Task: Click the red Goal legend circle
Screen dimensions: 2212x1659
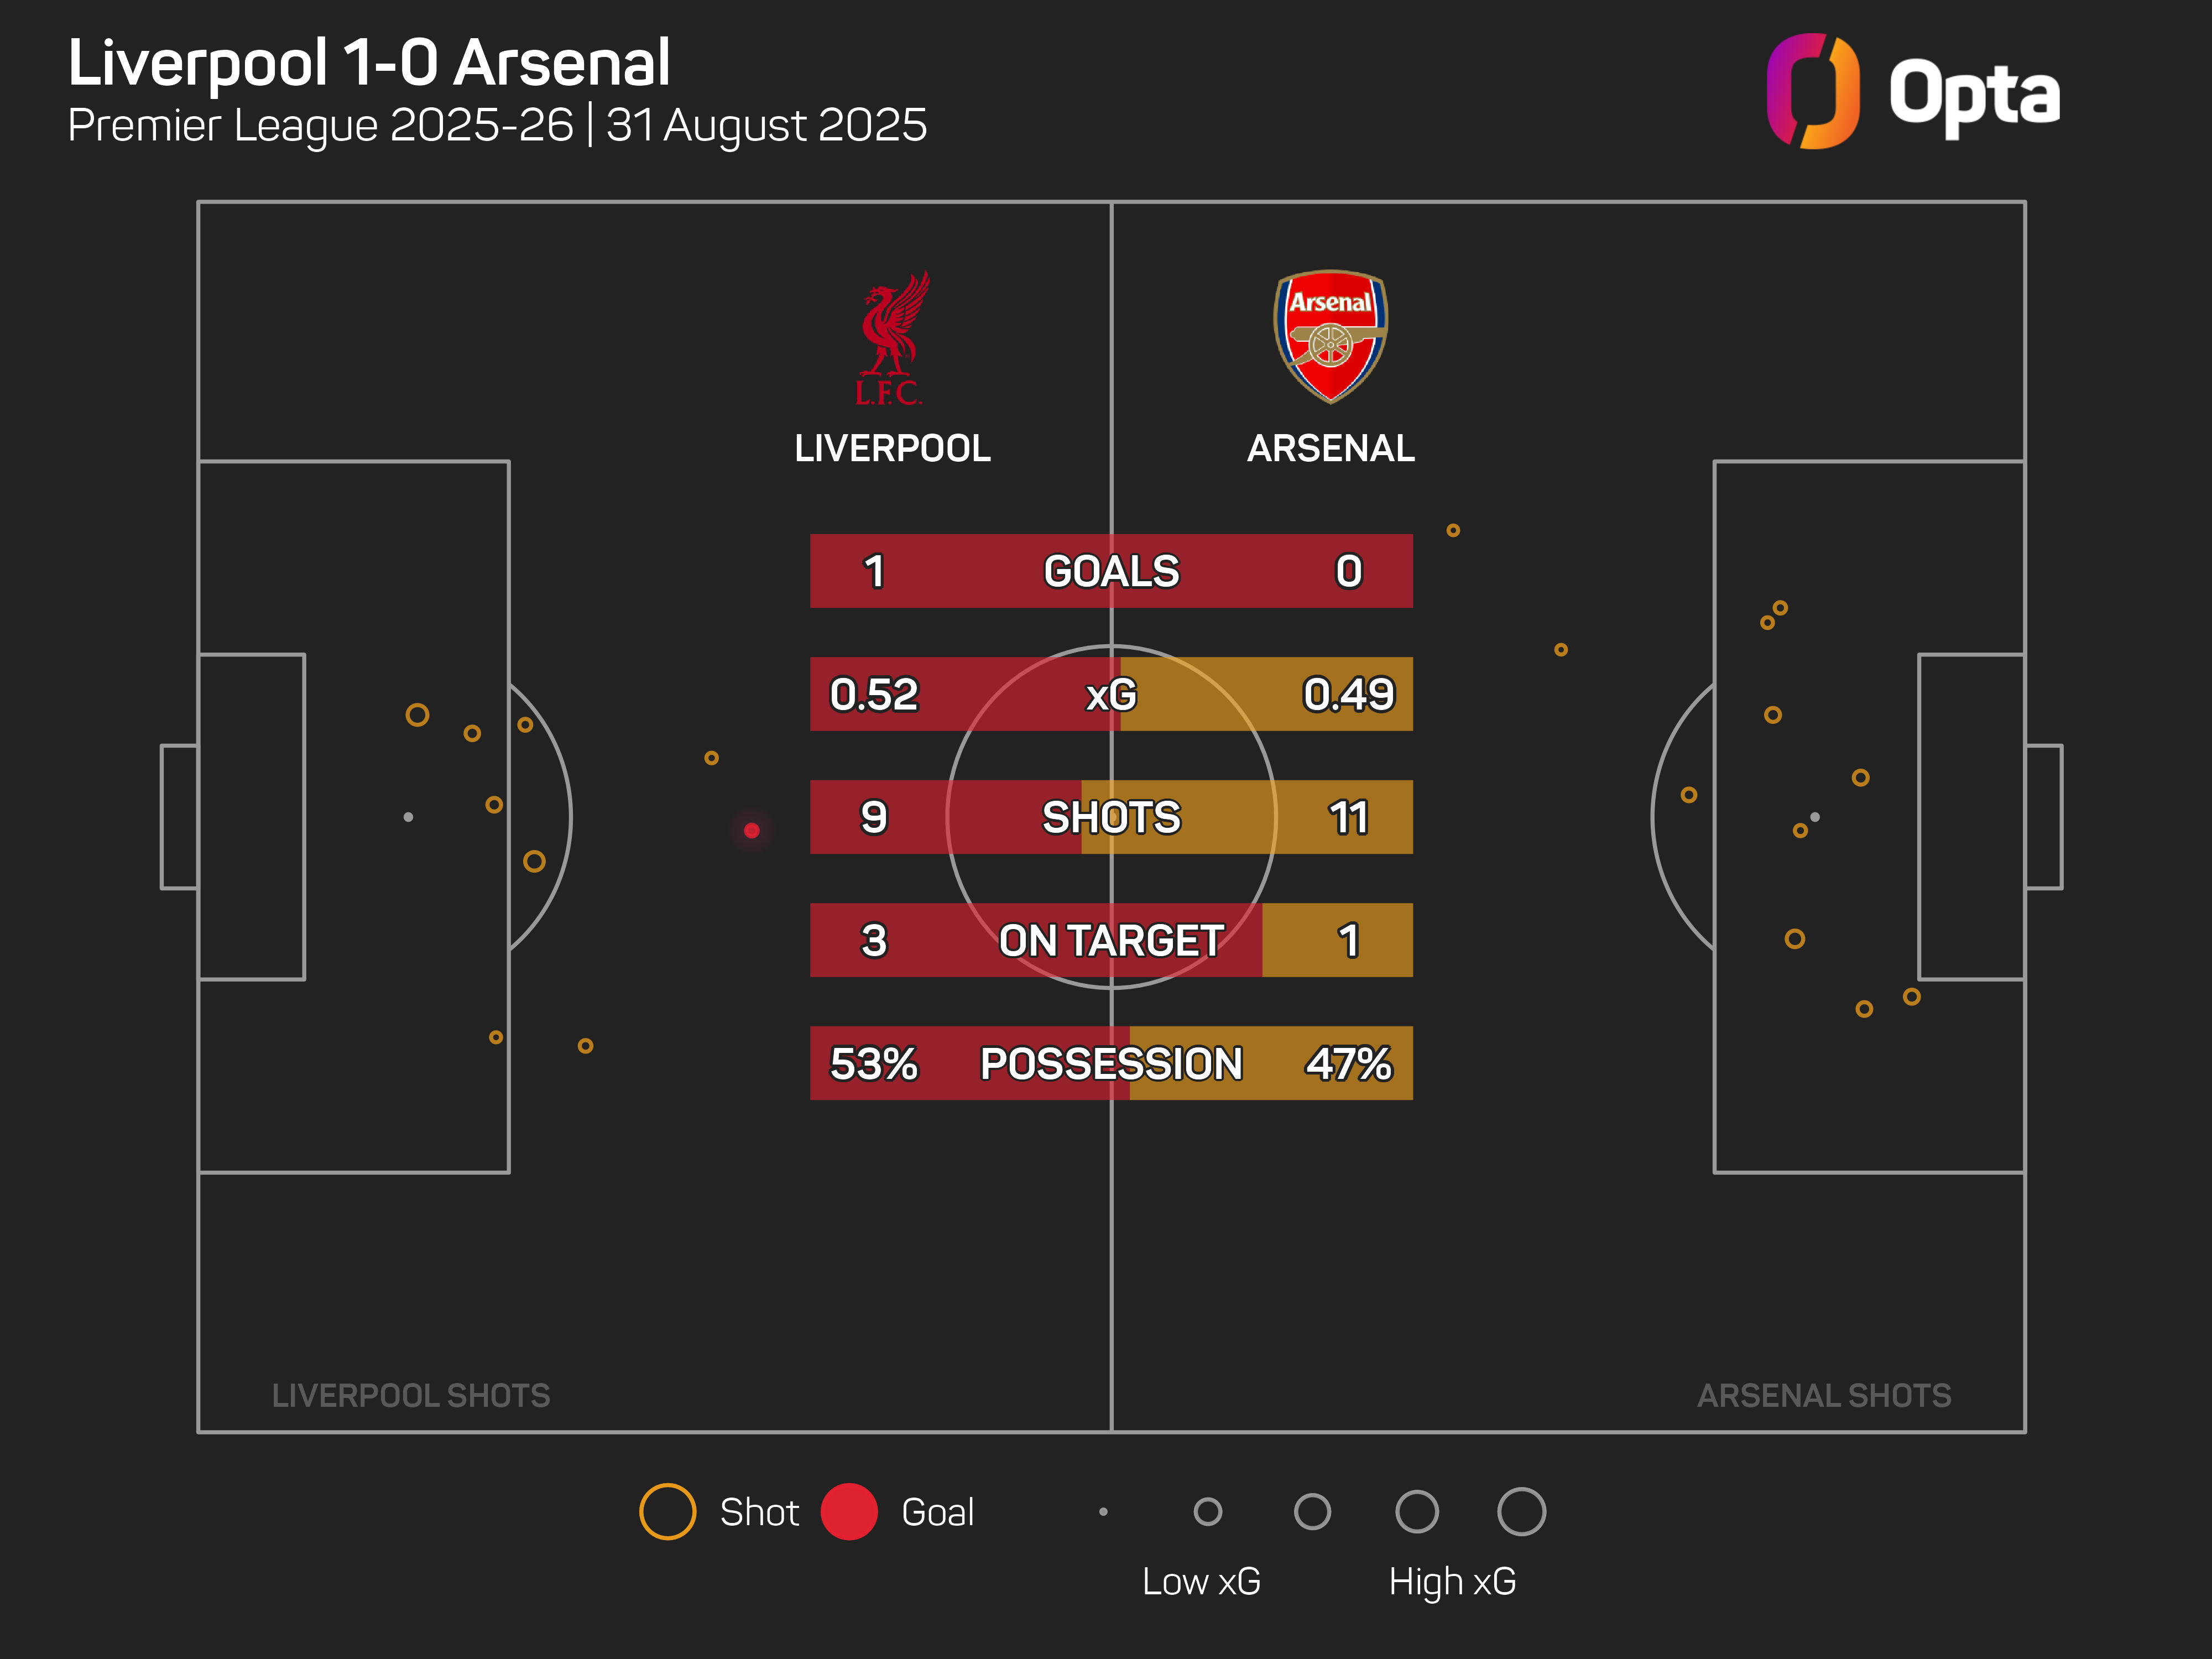Action: click(x=849, y=1511)
